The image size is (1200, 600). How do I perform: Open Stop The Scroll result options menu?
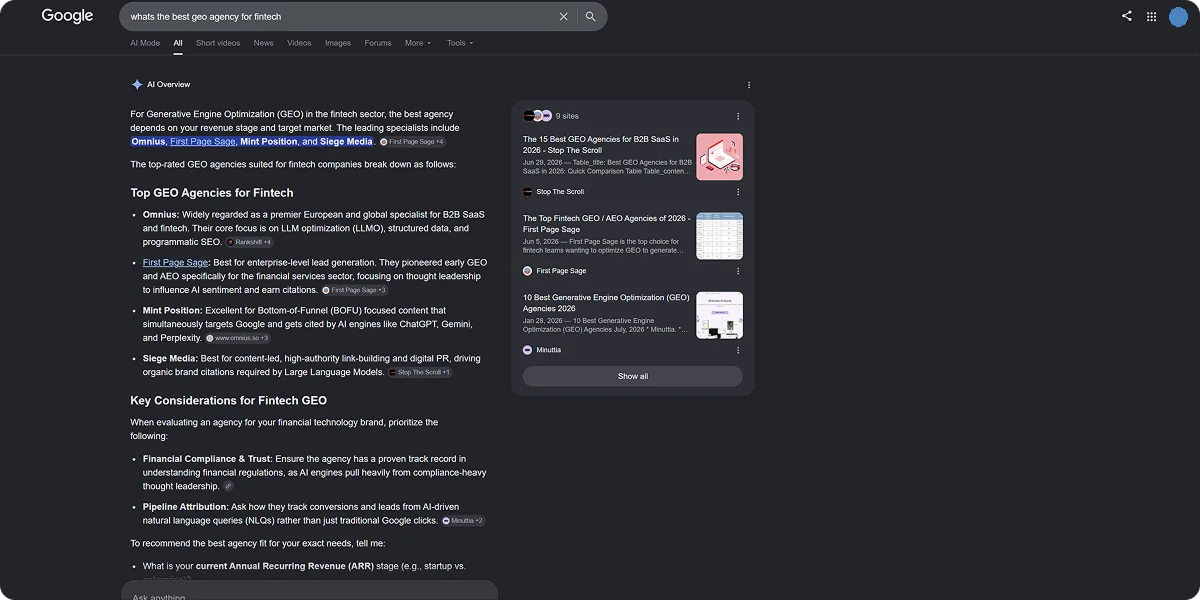click(738, 192)
